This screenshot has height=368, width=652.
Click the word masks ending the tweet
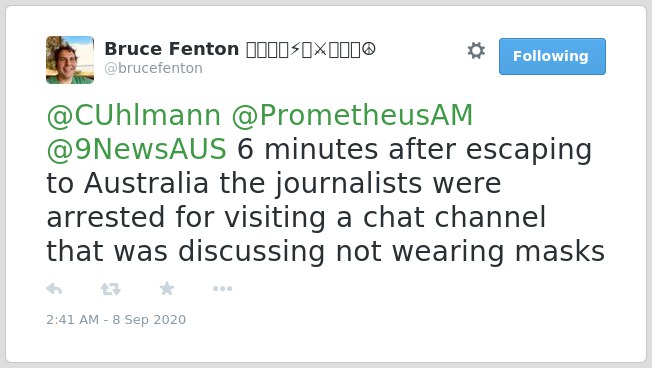(x=560, y=252)
